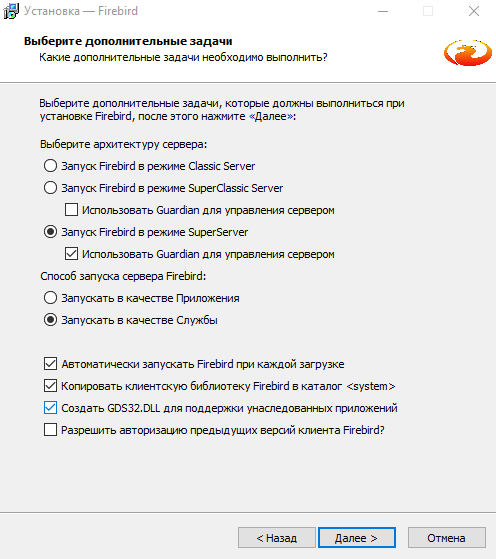Screen dimensions: 496x559
Task: Choose run as Приложения option
Action: 50,298
